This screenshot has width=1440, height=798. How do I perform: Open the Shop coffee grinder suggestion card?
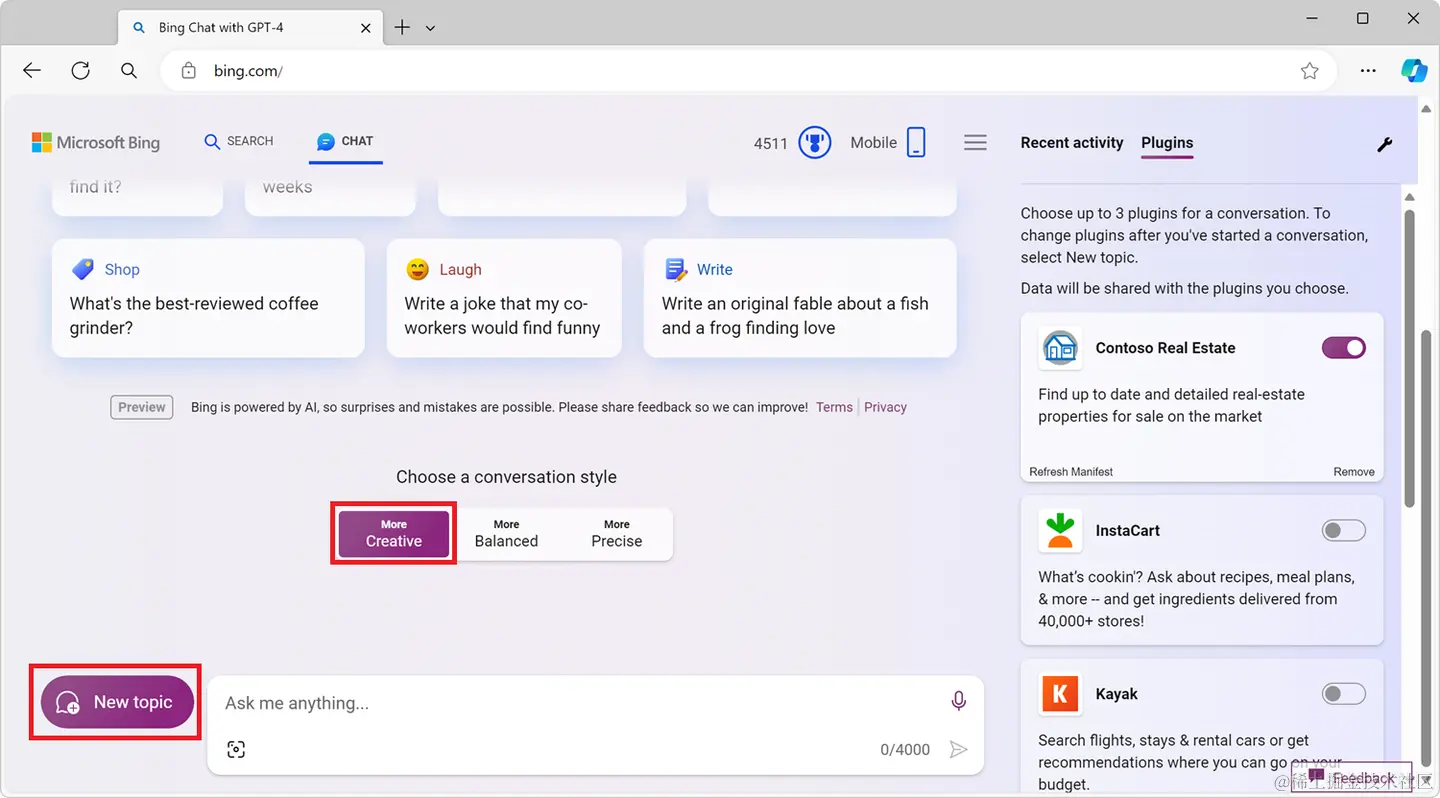pos(208,298)
